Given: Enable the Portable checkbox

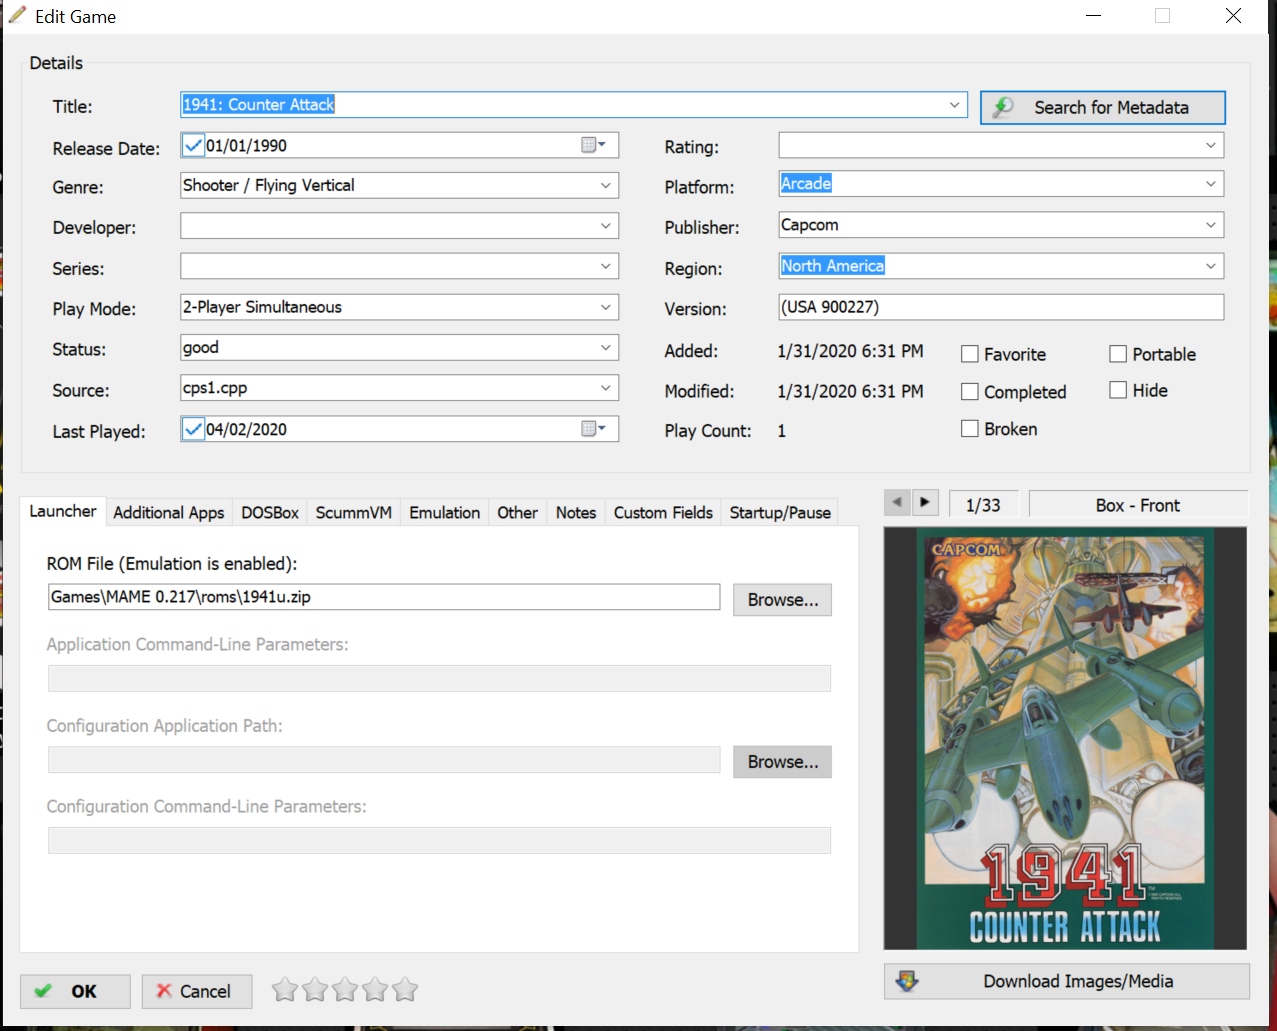Looking at the screenshot, I should pos(1118,354).
